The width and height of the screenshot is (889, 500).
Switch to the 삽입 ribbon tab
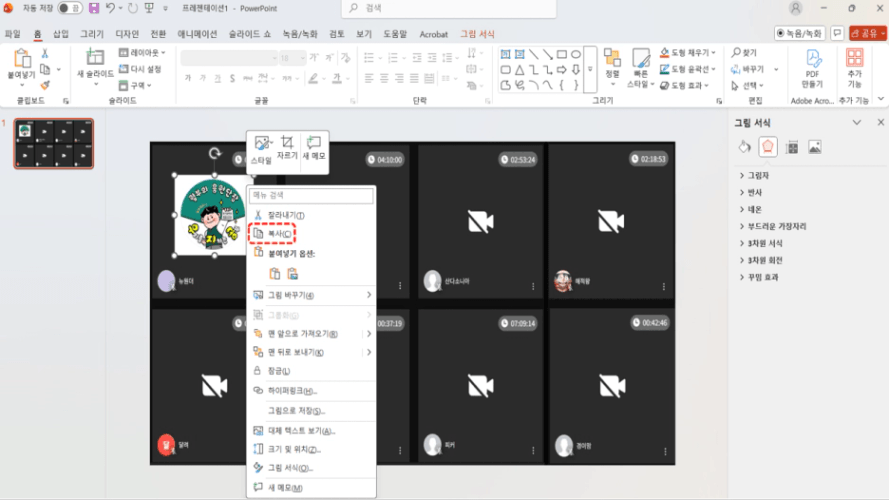61,34
